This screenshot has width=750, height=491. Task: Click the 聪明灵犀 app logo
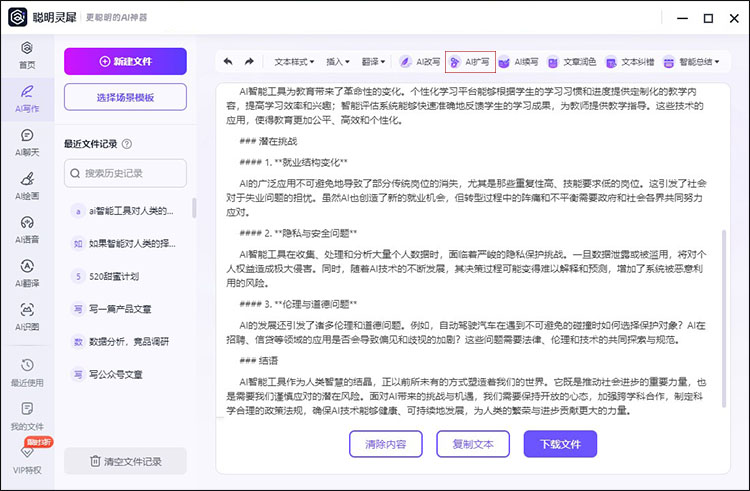18,17
